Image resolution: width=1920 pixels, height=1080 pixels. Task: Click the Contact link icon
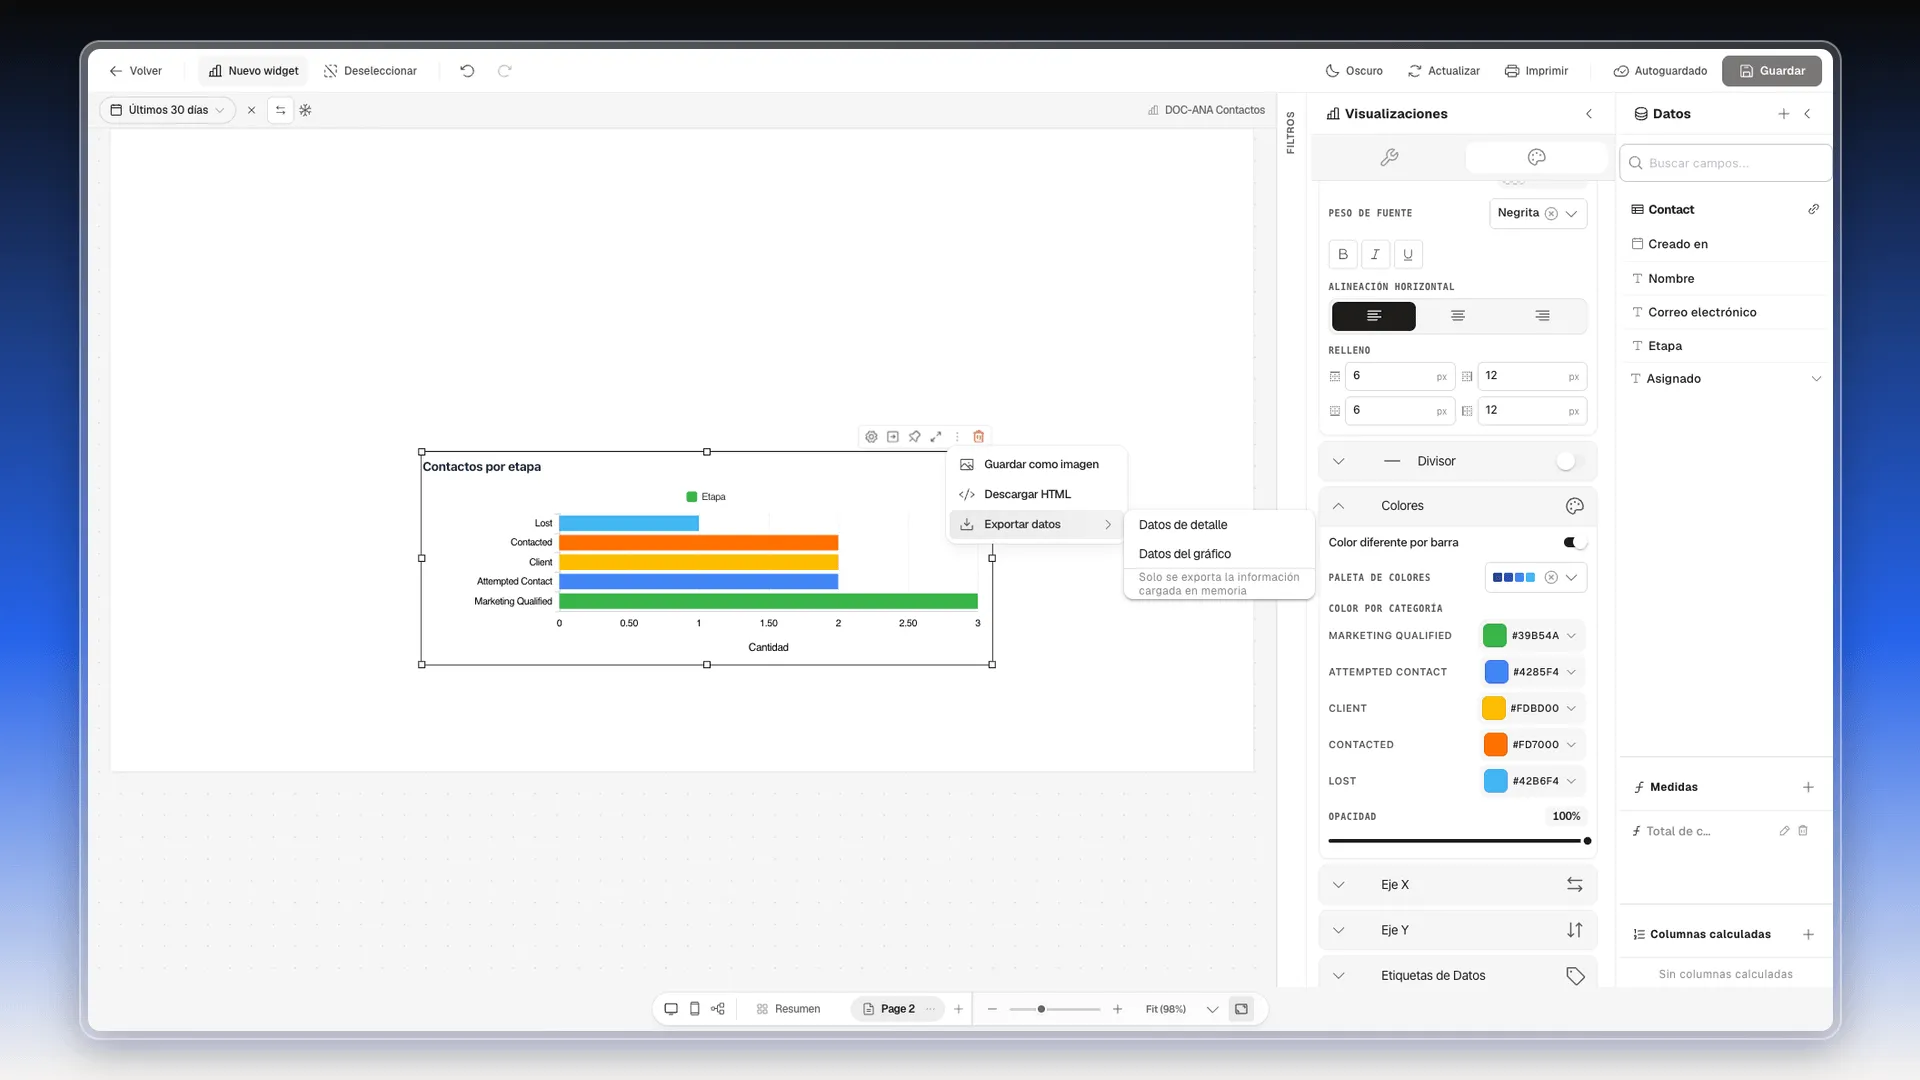click(1813, 210)
